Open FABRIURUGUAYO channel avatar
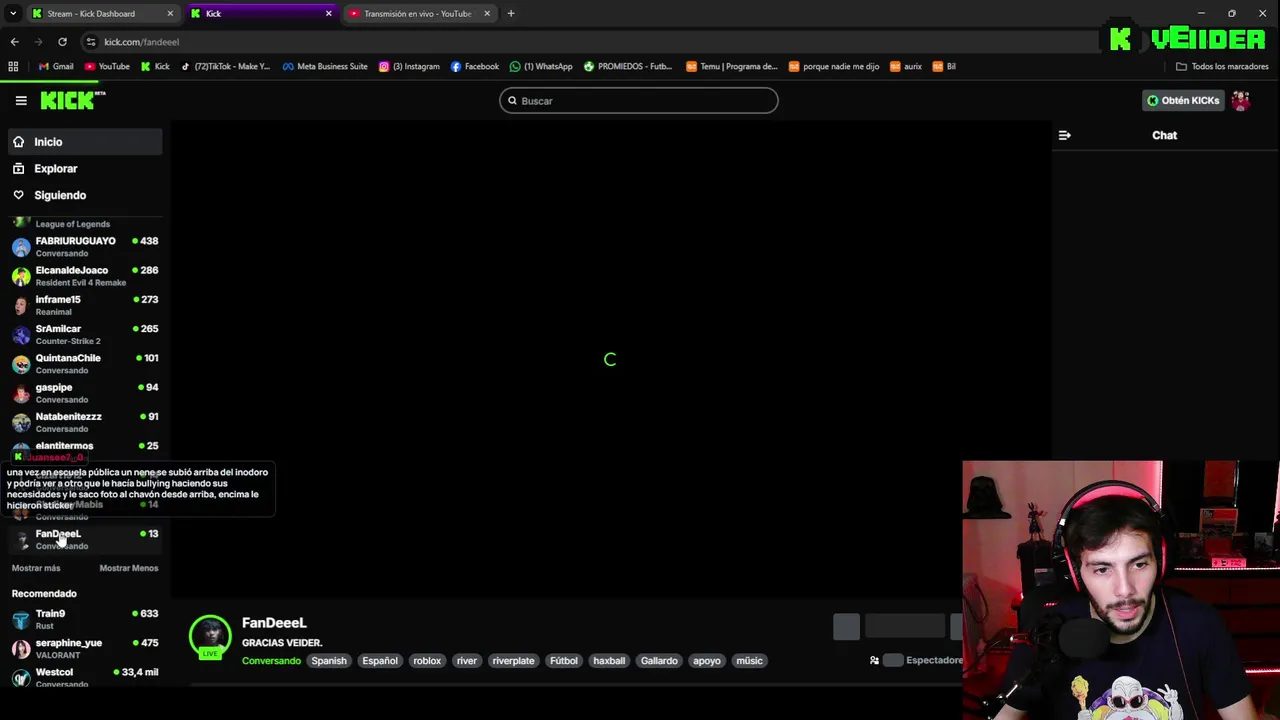 click(x=21, y=247)
